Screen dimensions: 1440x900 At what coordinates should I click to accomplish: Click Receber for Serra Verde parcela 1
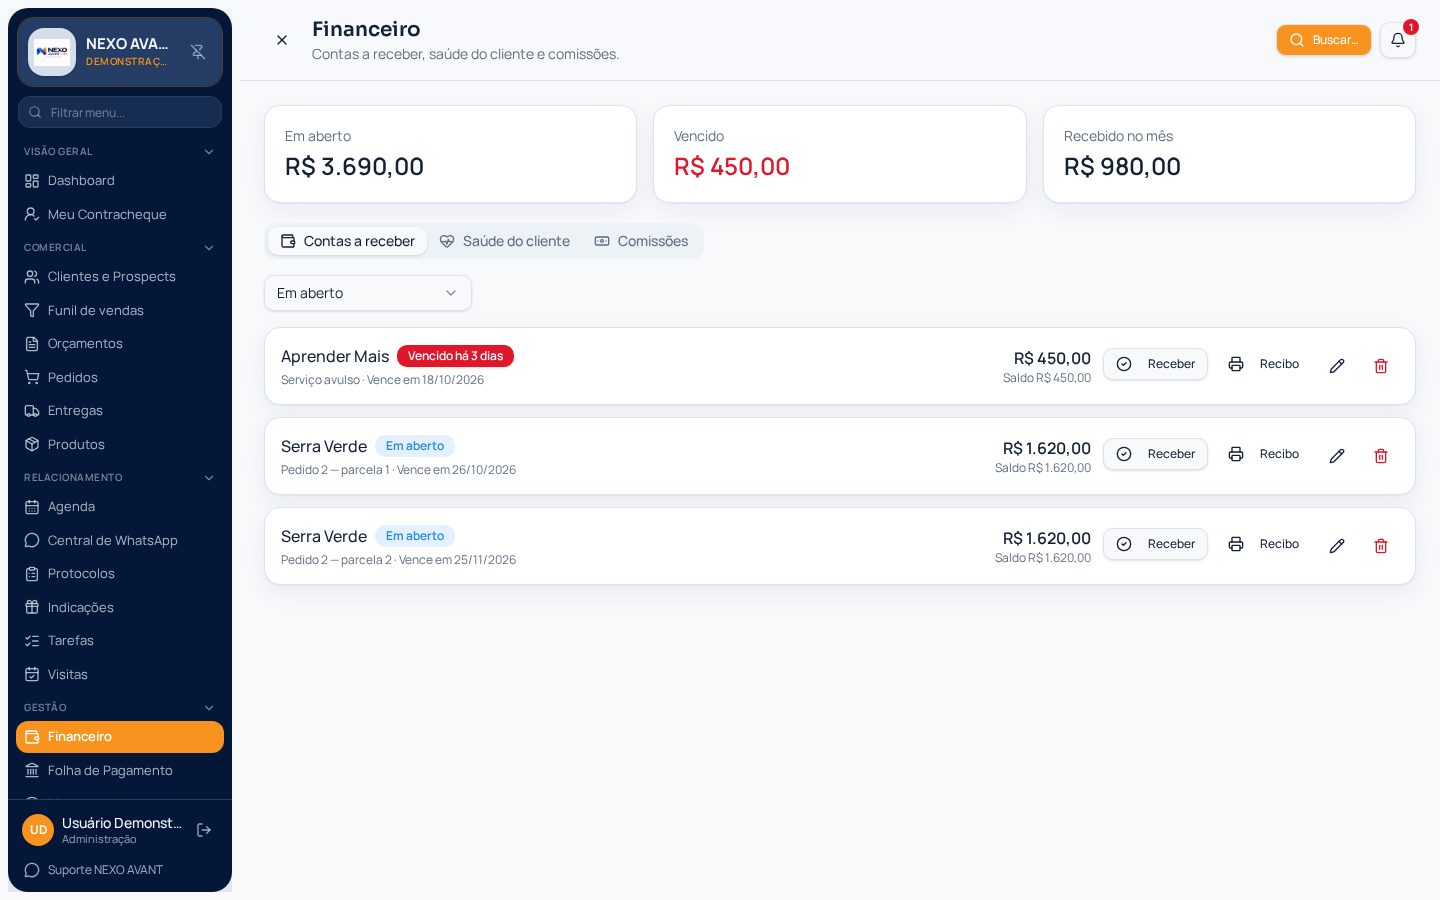pyautogui.click(x=1155, y=454)
